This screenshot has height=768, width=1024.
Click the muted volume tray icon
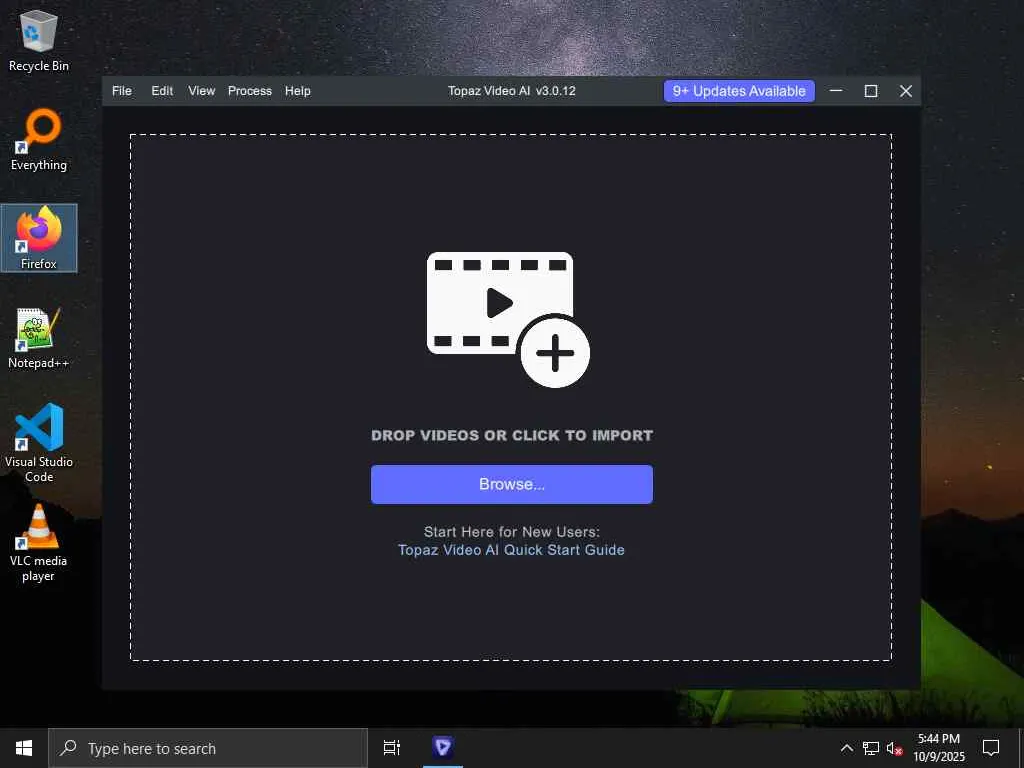894,748
